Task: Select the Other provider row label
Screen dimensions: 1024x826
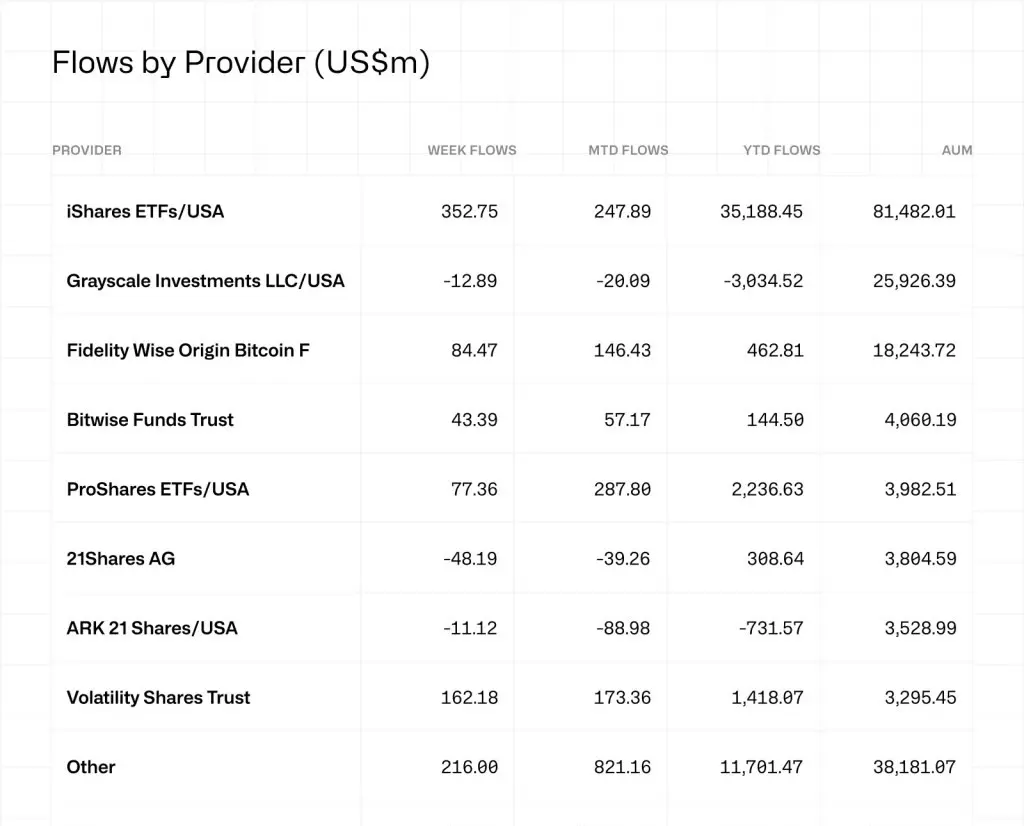Action: pos(91,767)
